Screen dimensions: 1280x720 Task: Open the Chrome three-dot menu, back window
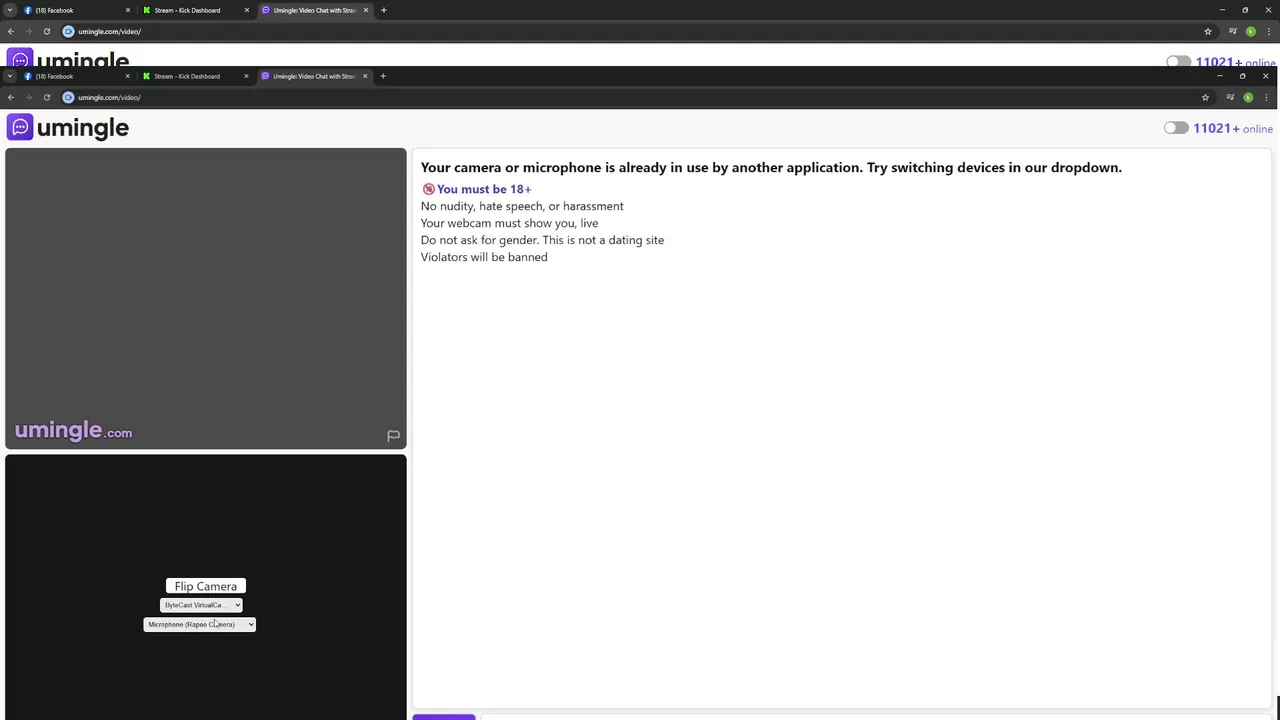(x=1268, y=31)
